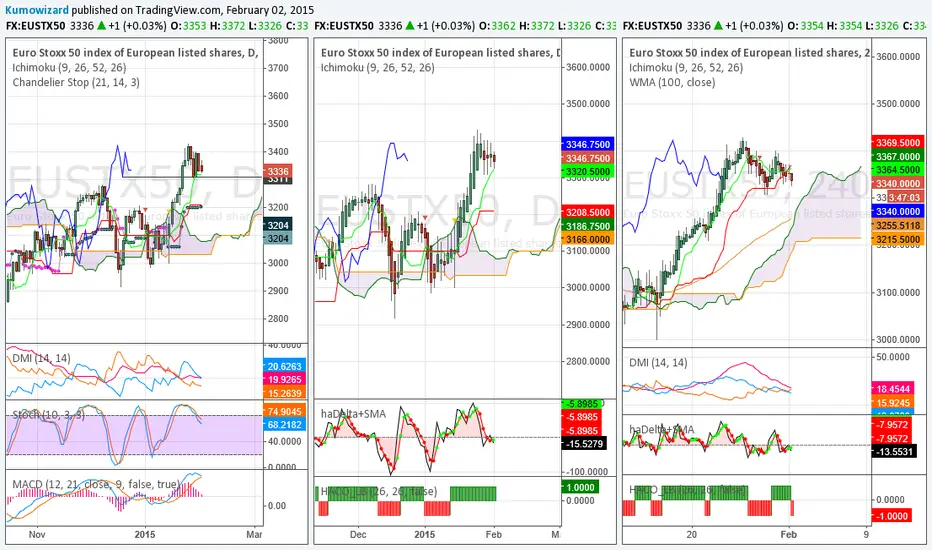Click the header open value O:3353

[x=188, y=26]
